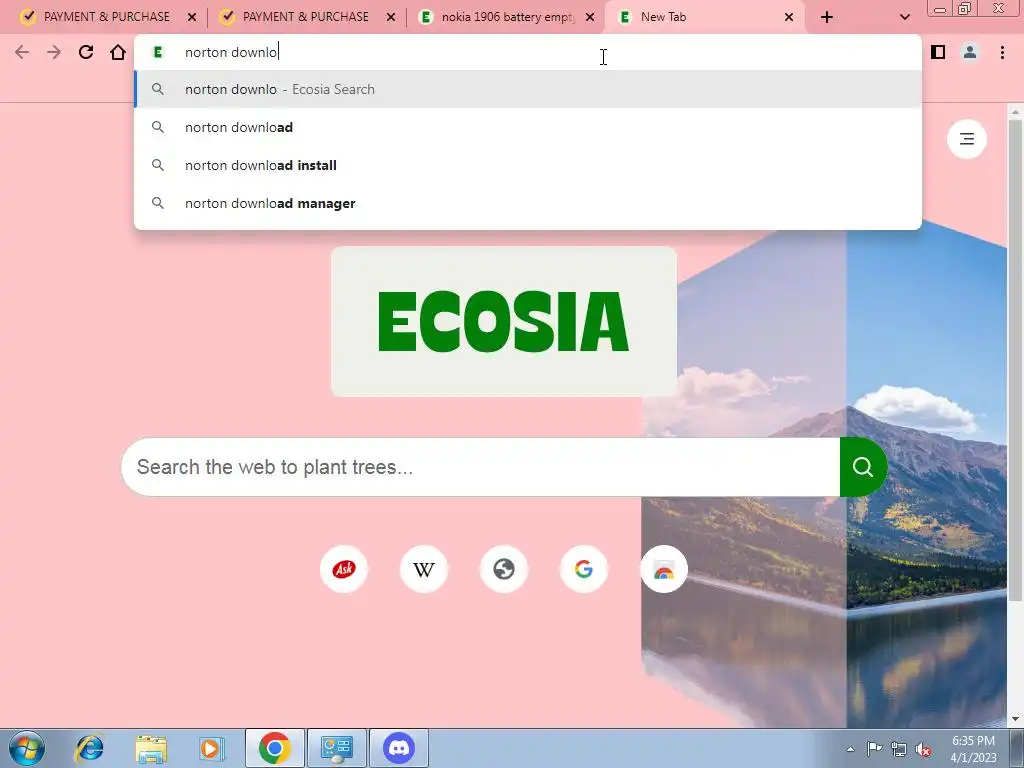Image resolution: width=1024 pixels, height=768 pixels.
Task: Click the page vertical scrollbar
Action: [x=1015, y=359]
